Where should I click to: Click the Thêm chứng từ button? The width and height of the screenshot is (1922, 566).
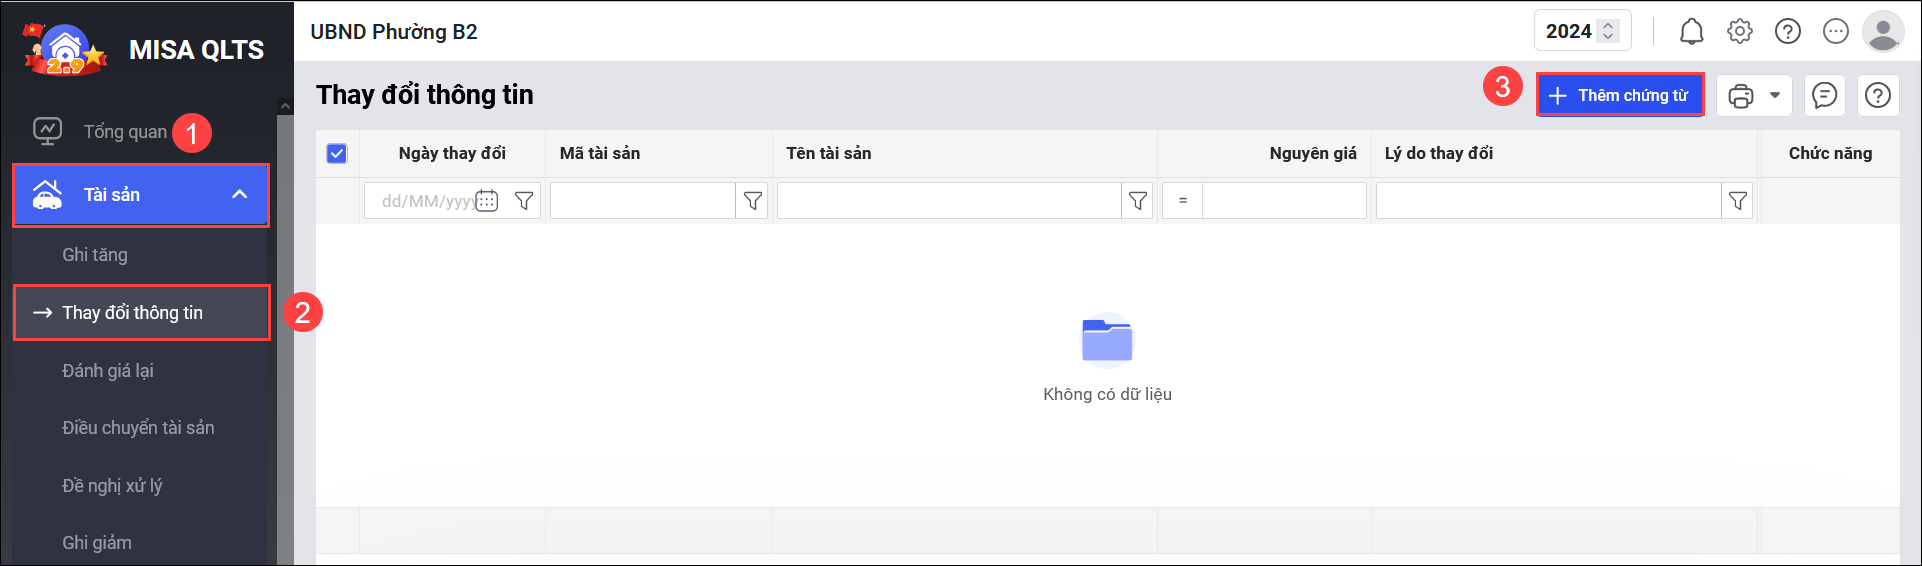(1620, 96)
